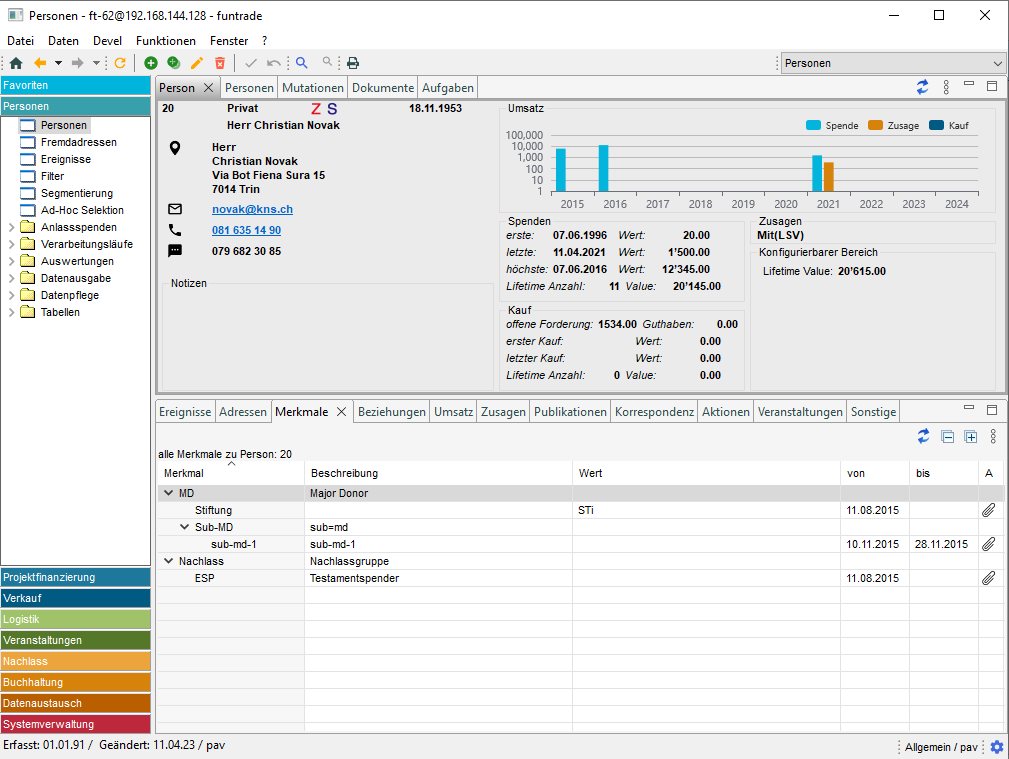The height and width of the screenshot is (759, 1009).
Task: Collapse all rows in the Merkmale table
Action: pos(947,437)
